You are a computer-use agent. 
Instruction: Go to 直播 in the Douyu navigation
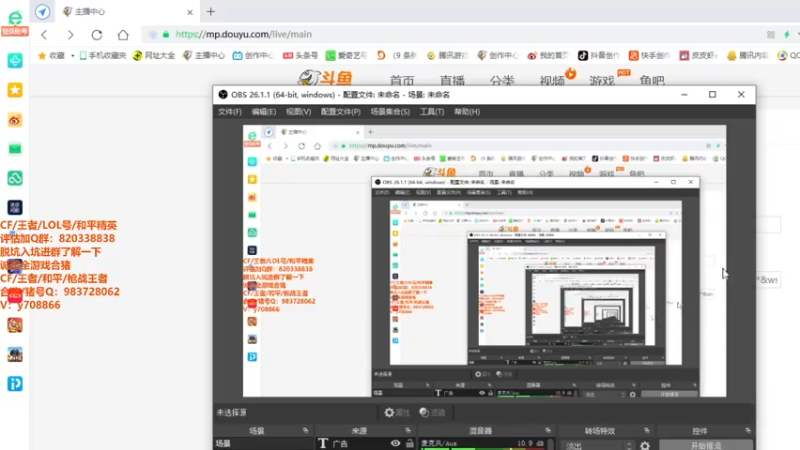tap(452, 81)
